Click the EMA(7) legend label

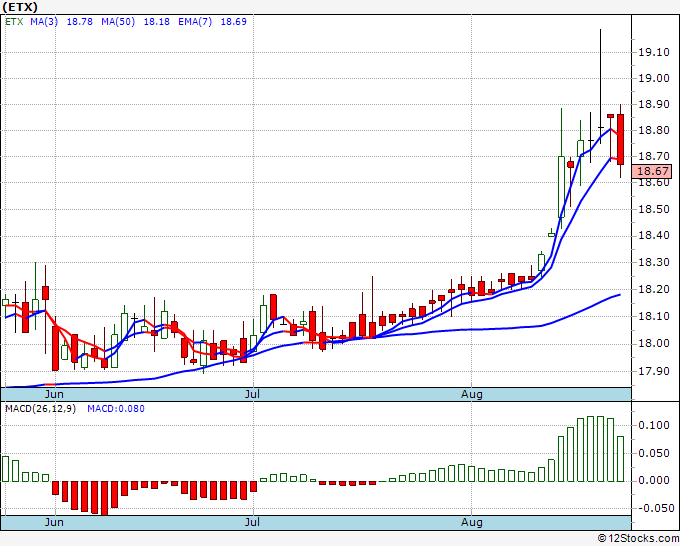(195, 22)
